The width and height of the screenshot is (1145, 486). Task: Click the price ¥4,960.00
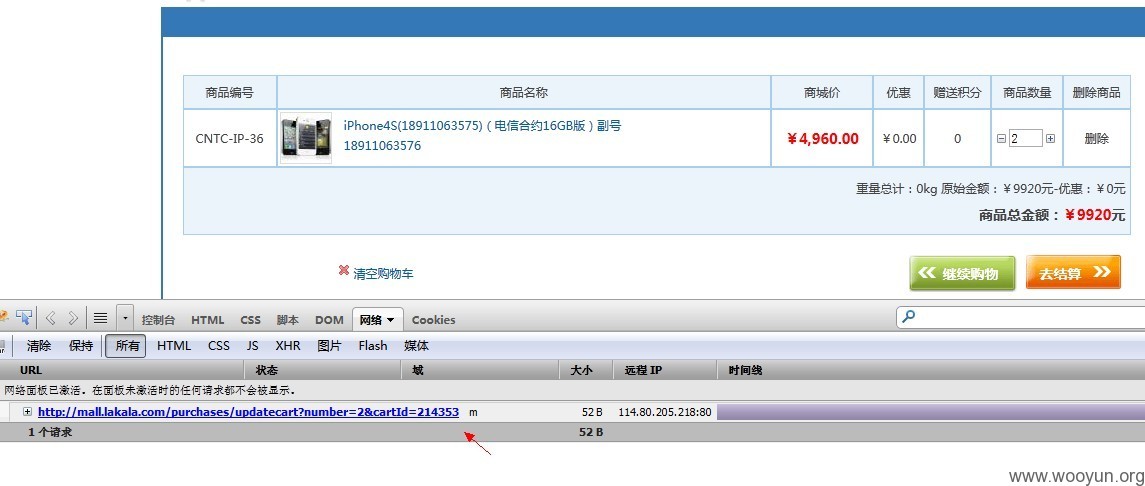click(x=822, y=139)
